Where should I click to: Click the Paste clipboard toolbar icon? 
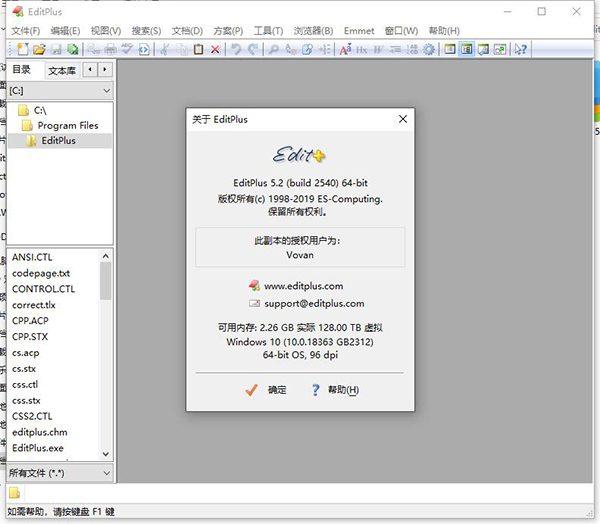[198, 49]
